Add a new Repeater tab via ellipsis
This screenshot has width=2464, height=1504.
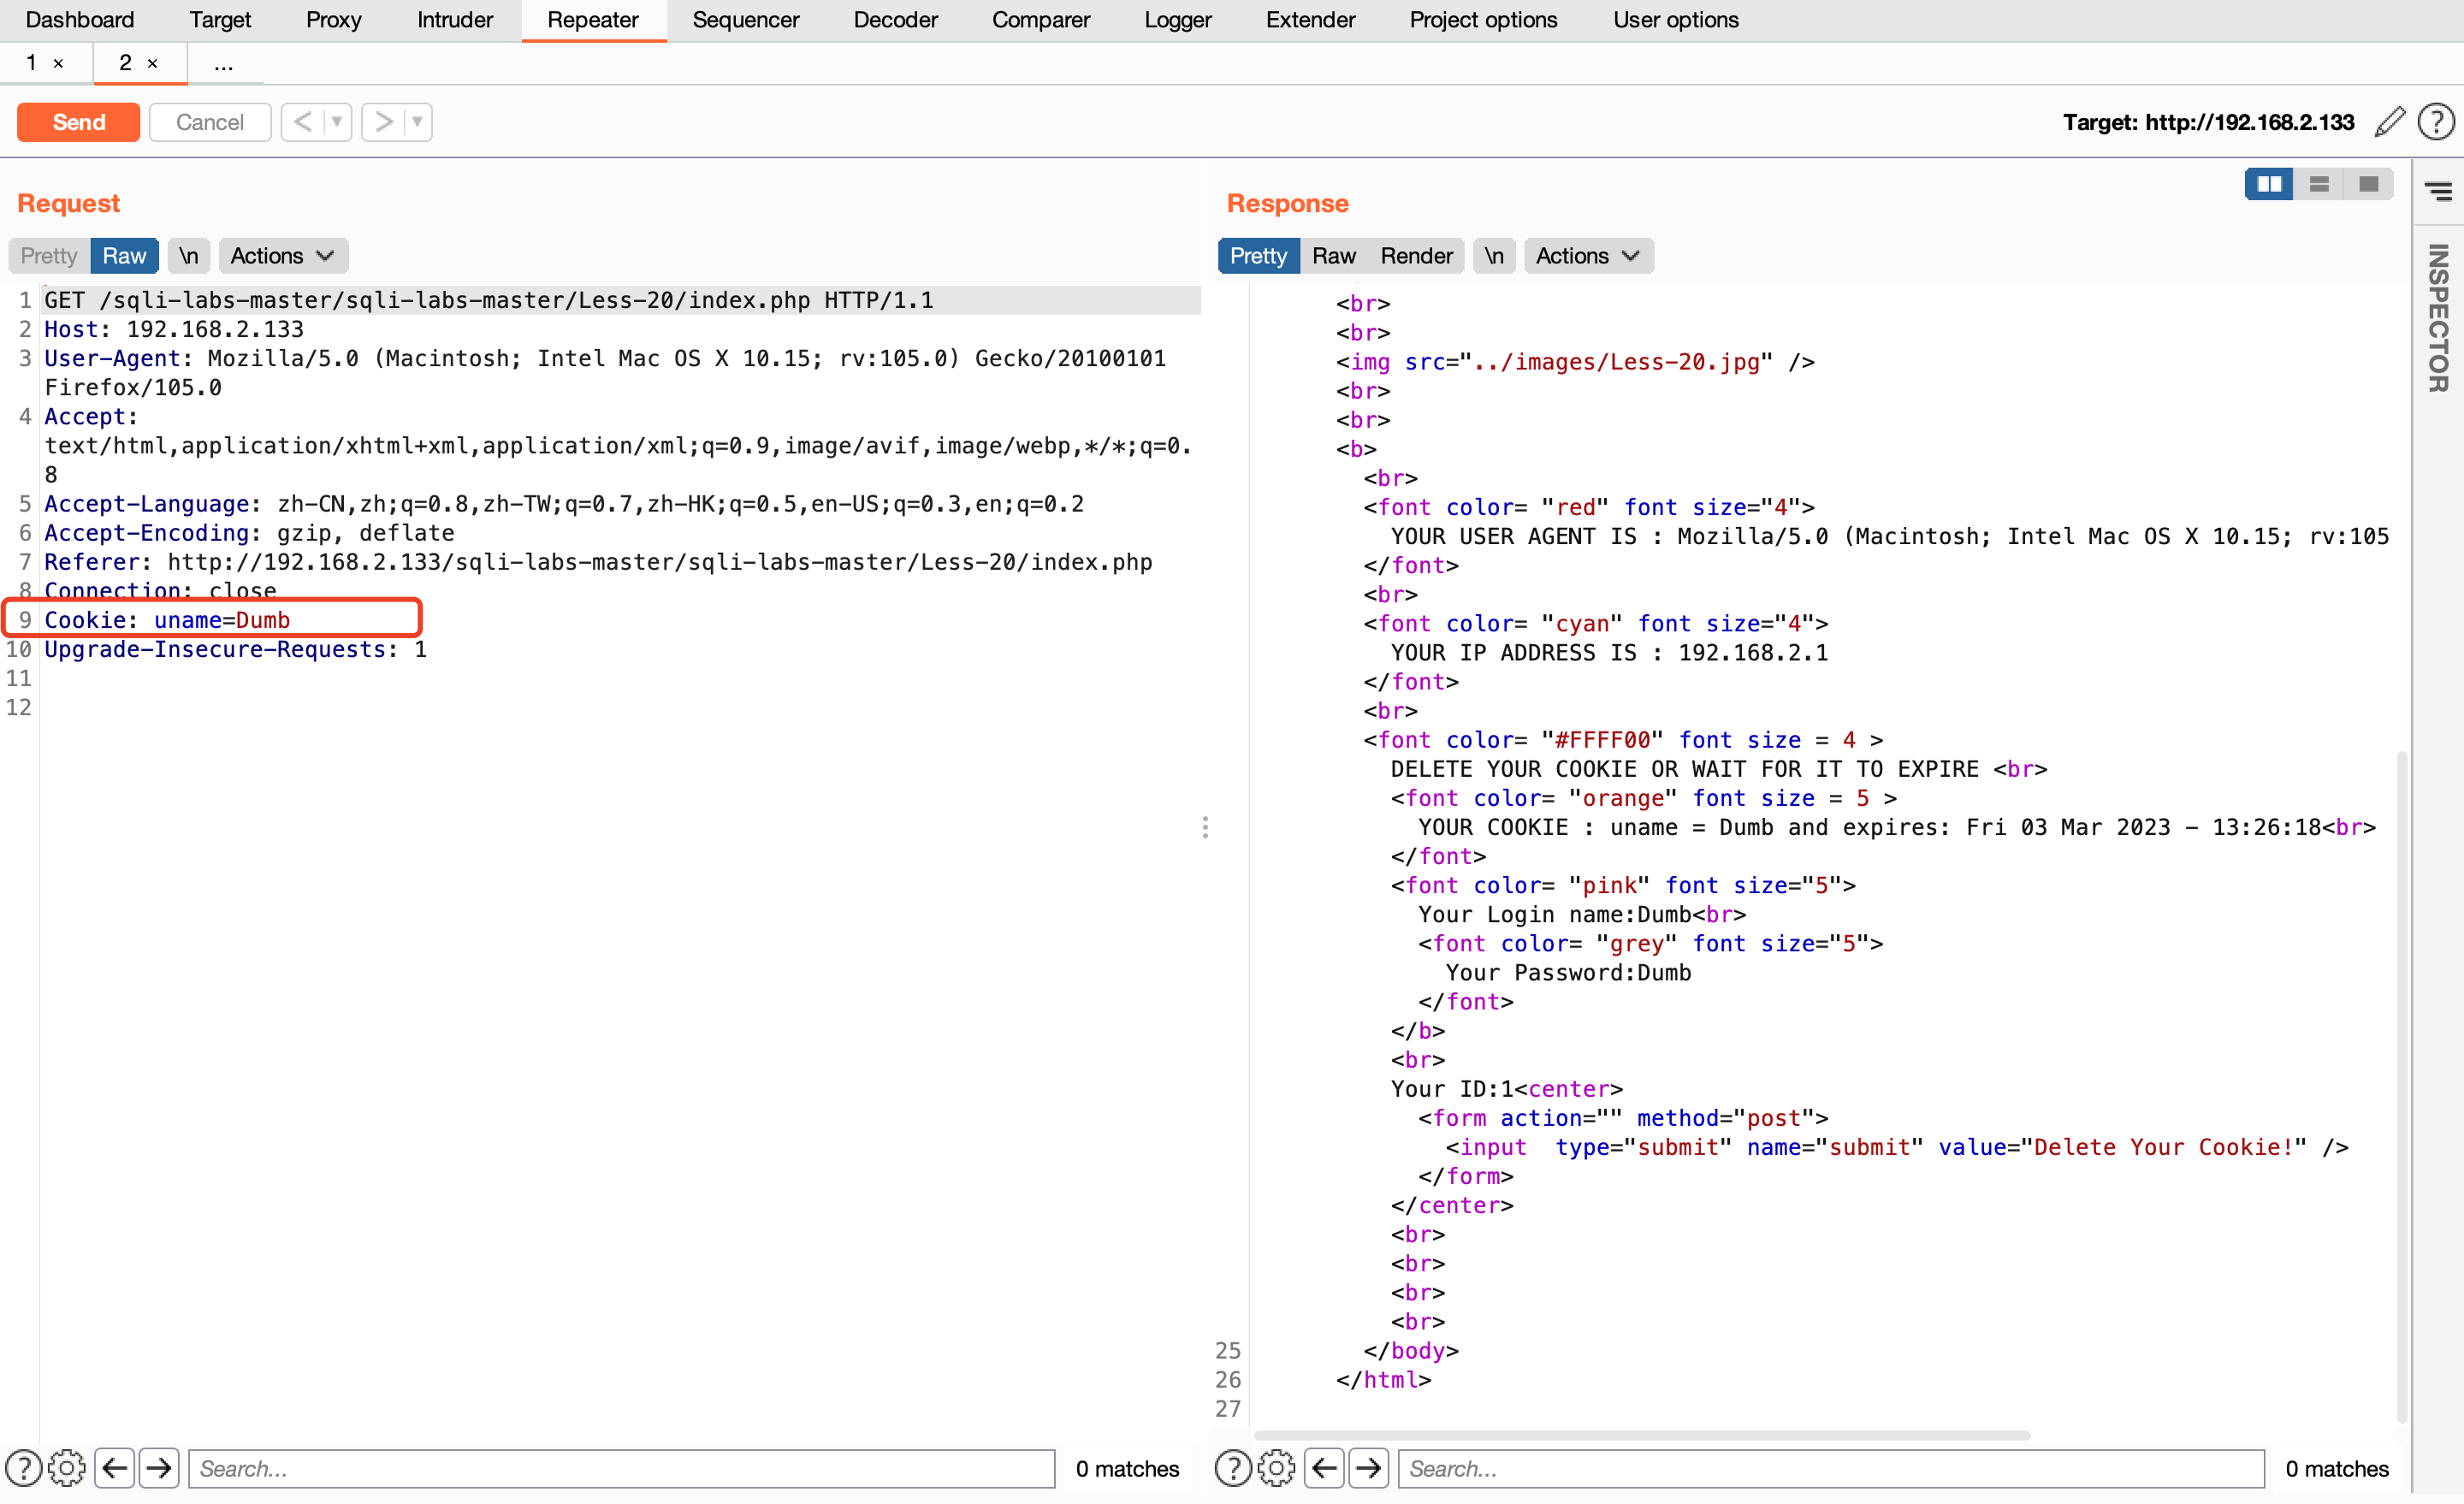[224, 64]
